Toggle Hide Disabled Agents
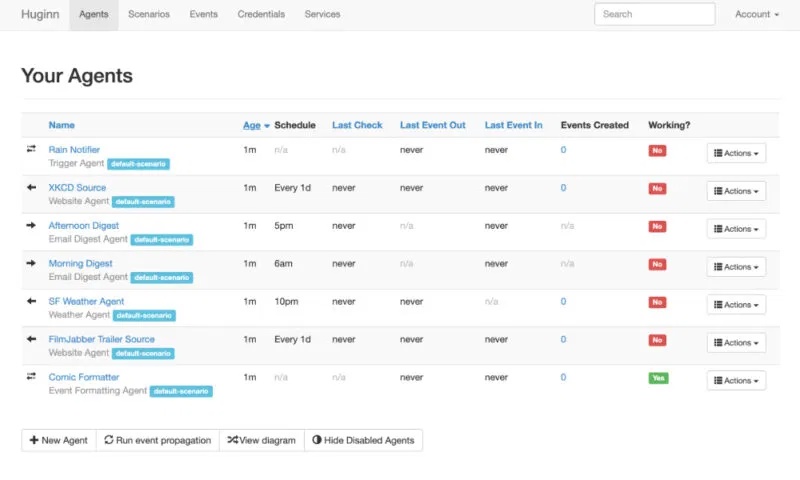Image resolution: width=800 pixels, height=480 pixels. (x=363, y=440)
